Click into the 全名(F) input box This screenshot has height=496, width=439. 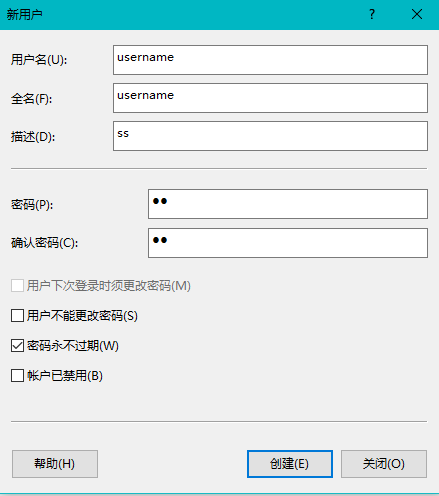point(270,98)
